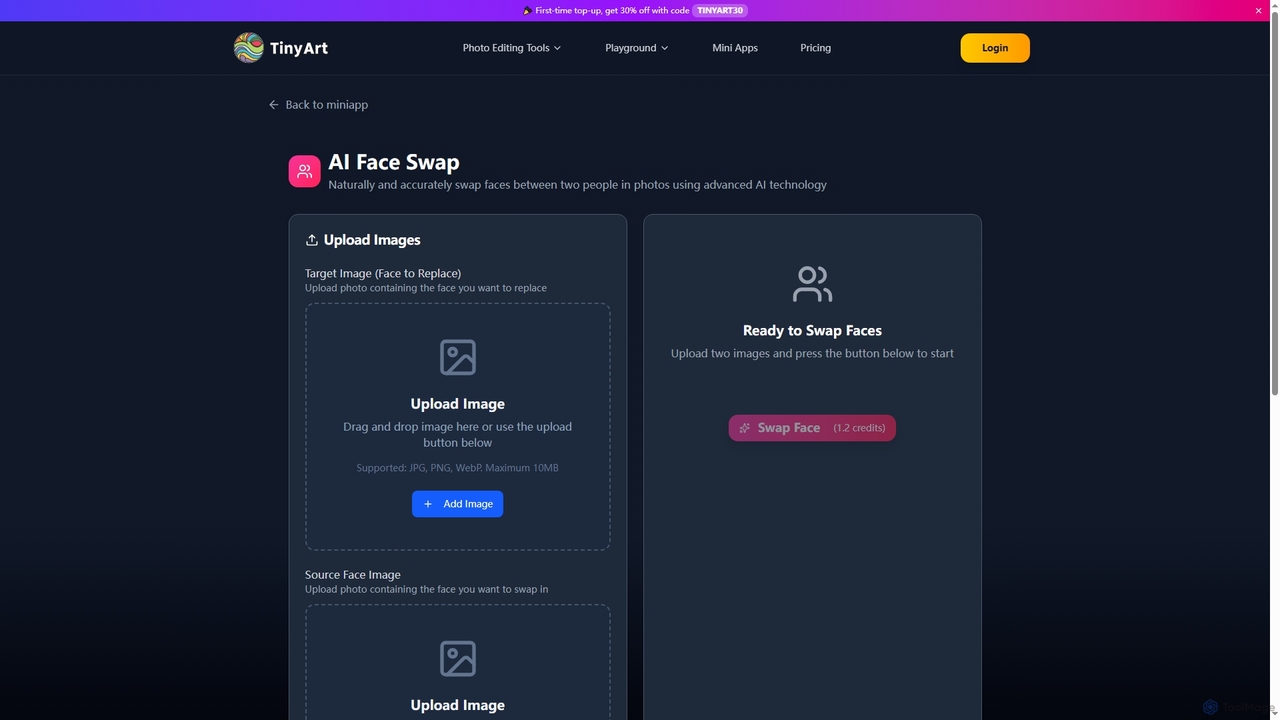The width and height of the screenshot is (1280, 720).
Task: Click the TINYART30 promo code badge
Action: (721, 10)
